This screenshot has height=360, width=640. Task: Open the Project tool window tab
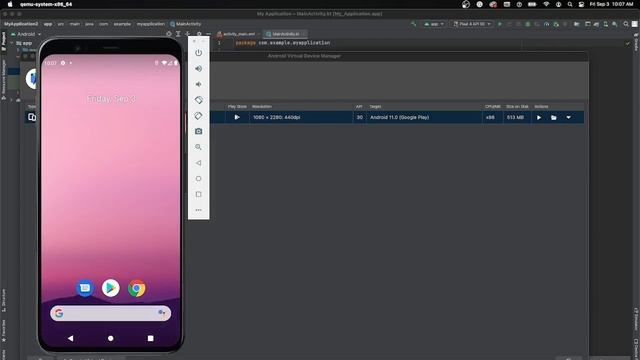pos(4,41)
